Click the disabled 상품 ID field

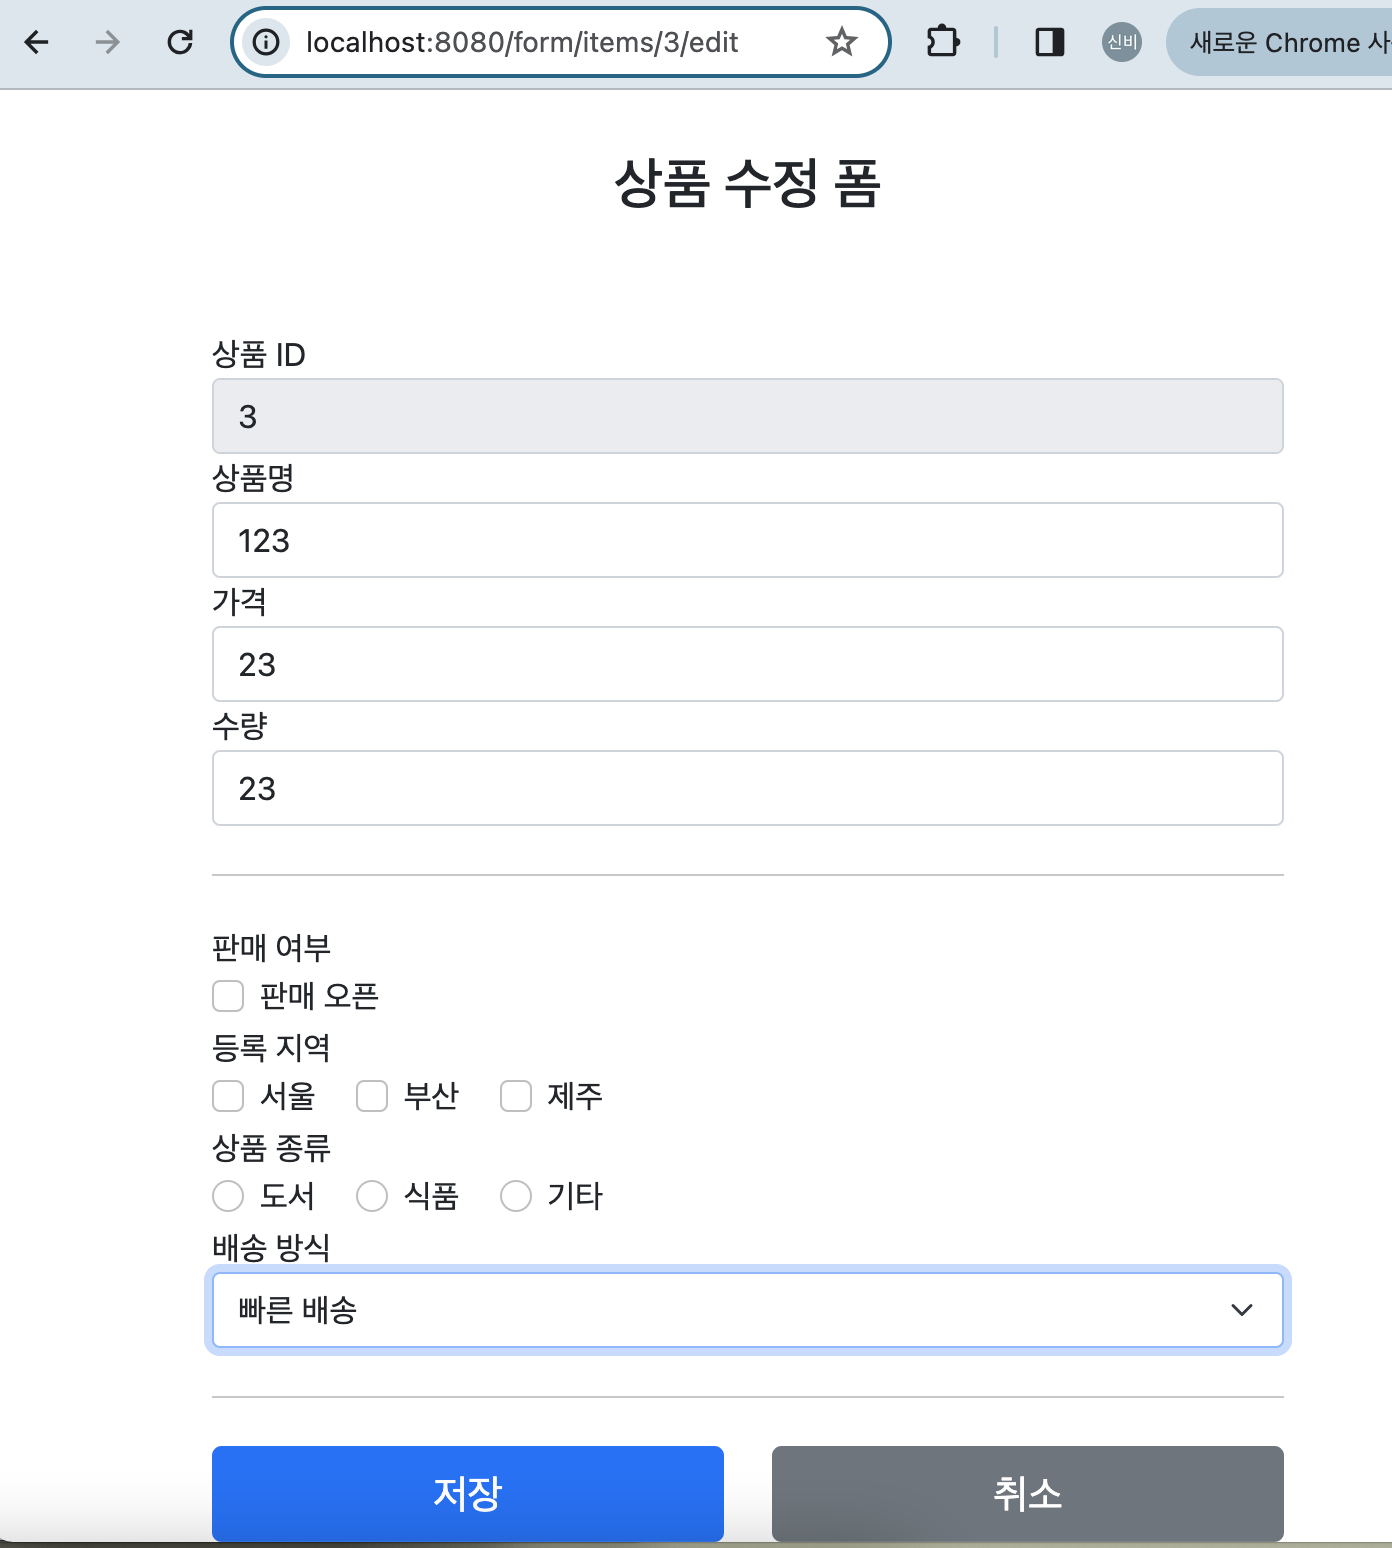coord(748,416)
